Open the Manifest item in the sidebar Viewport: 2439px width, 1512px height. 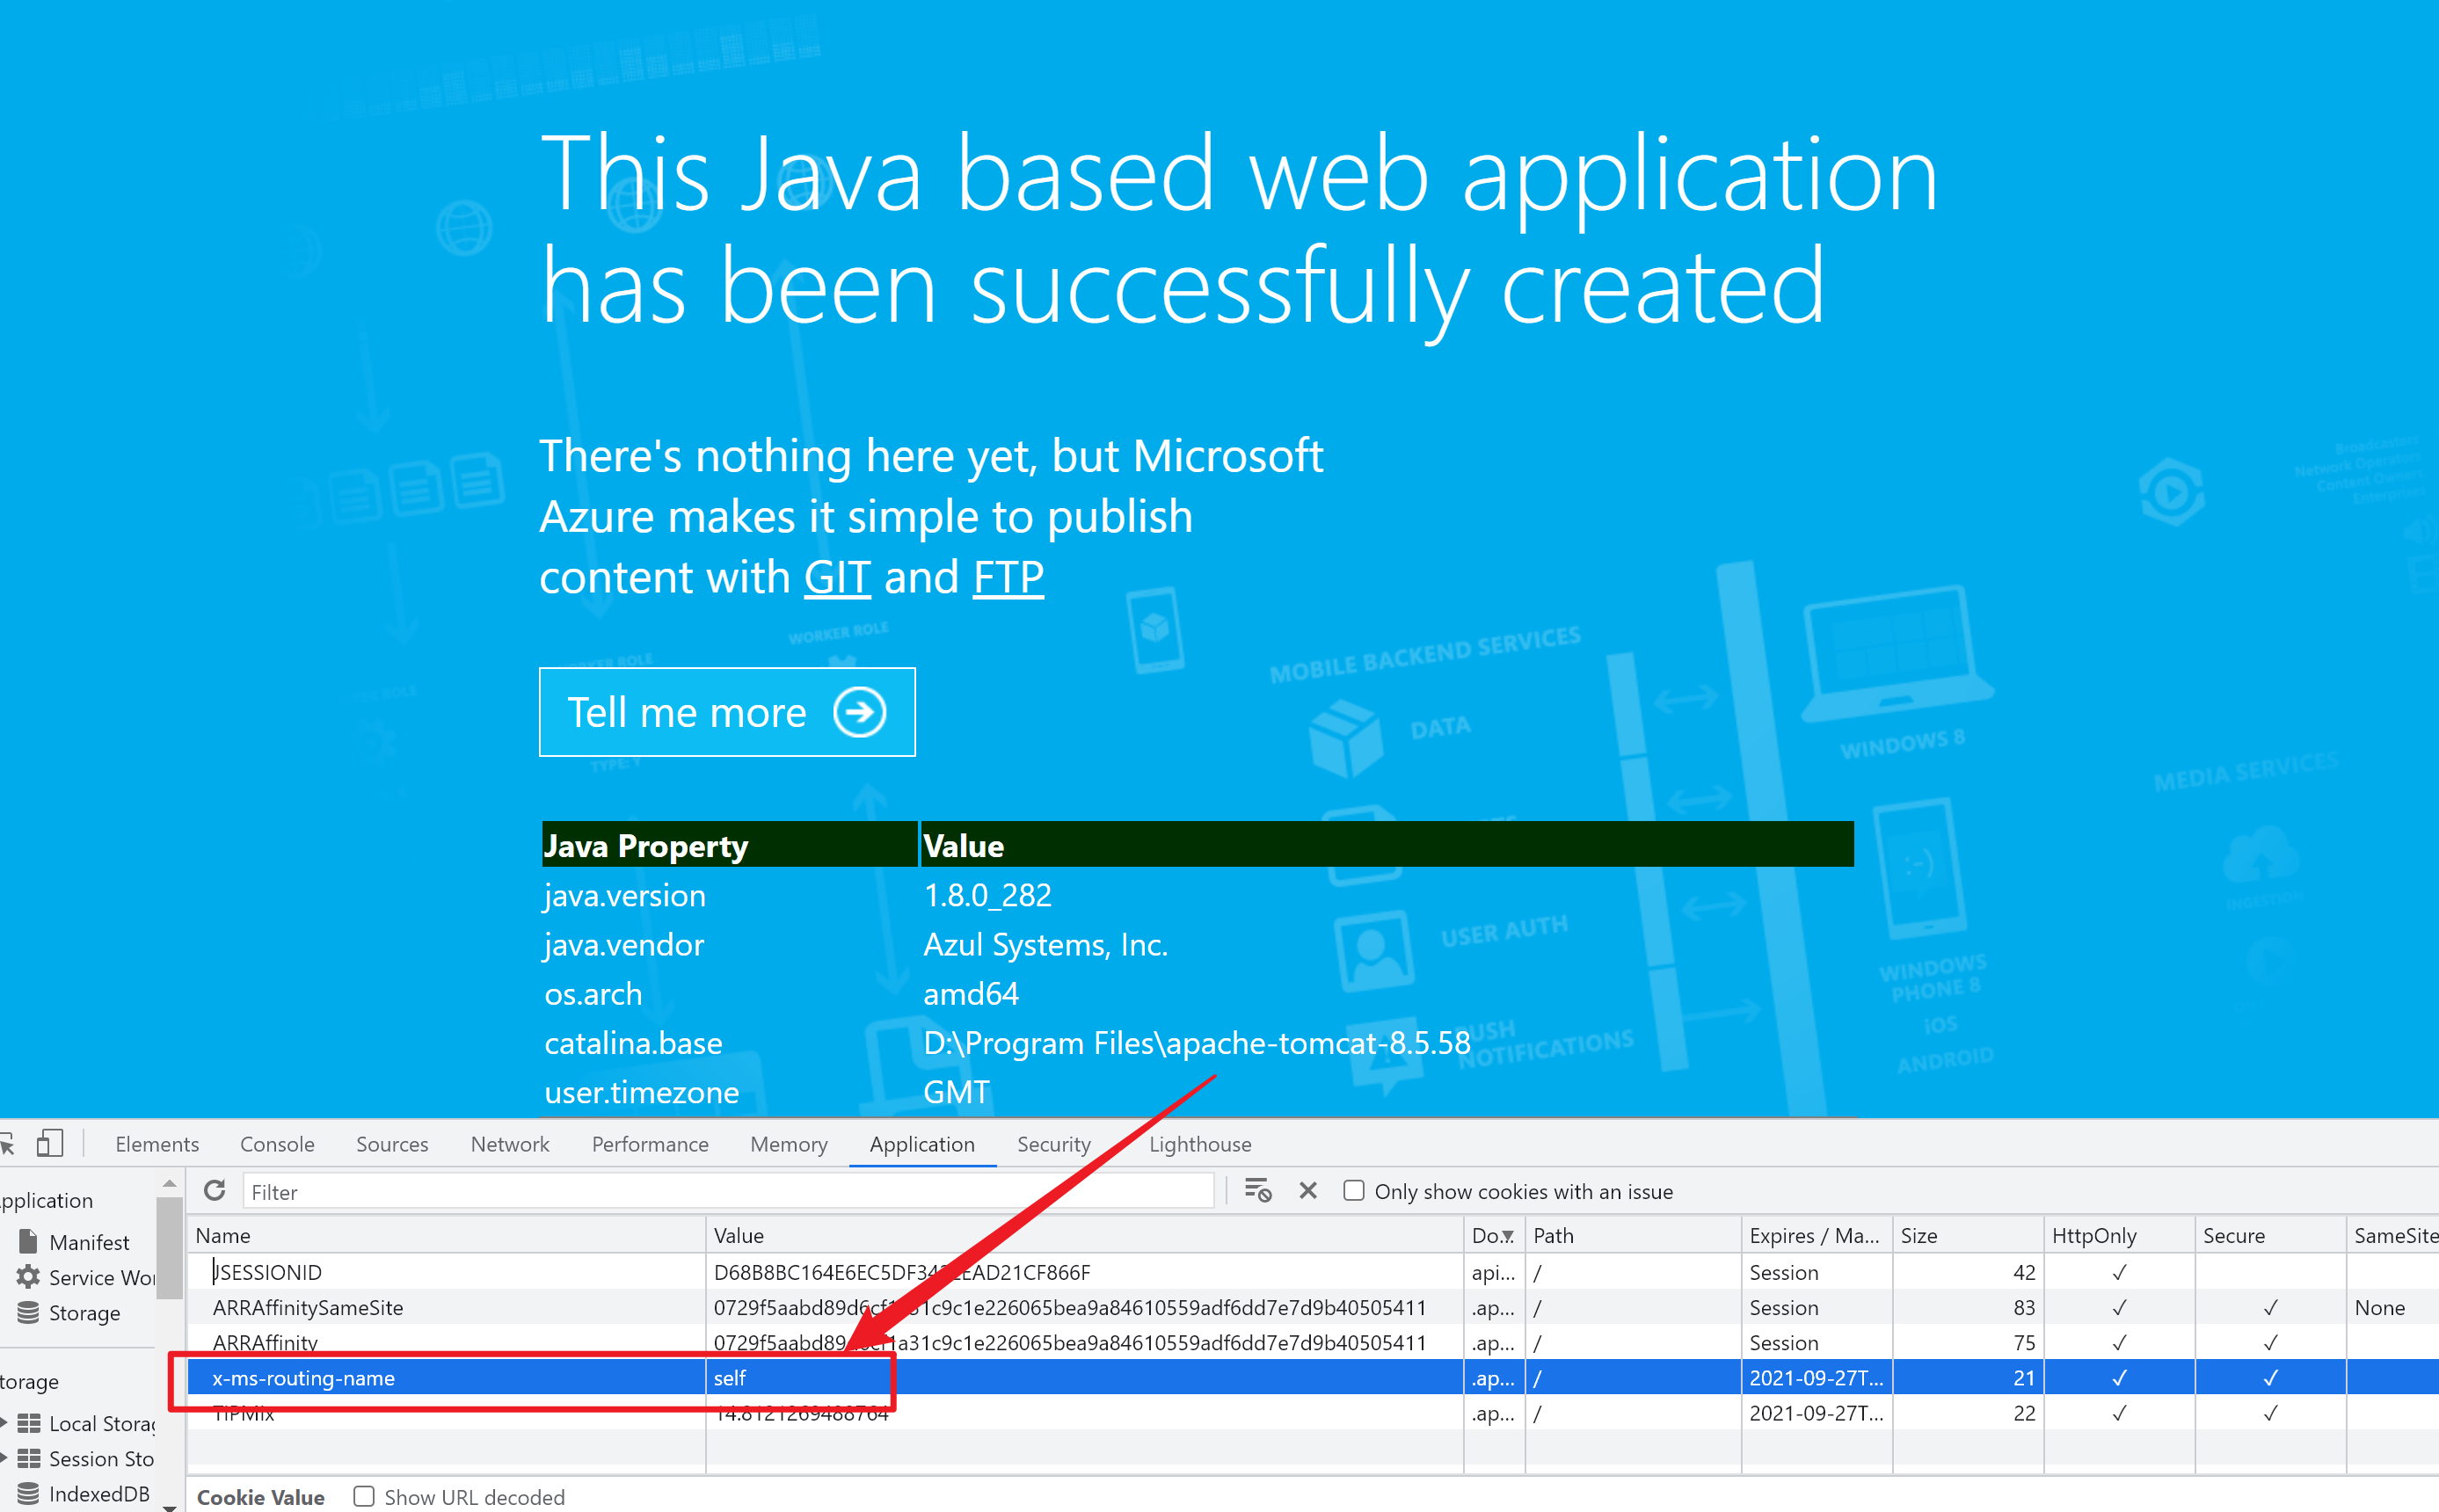click(88, 1242)
